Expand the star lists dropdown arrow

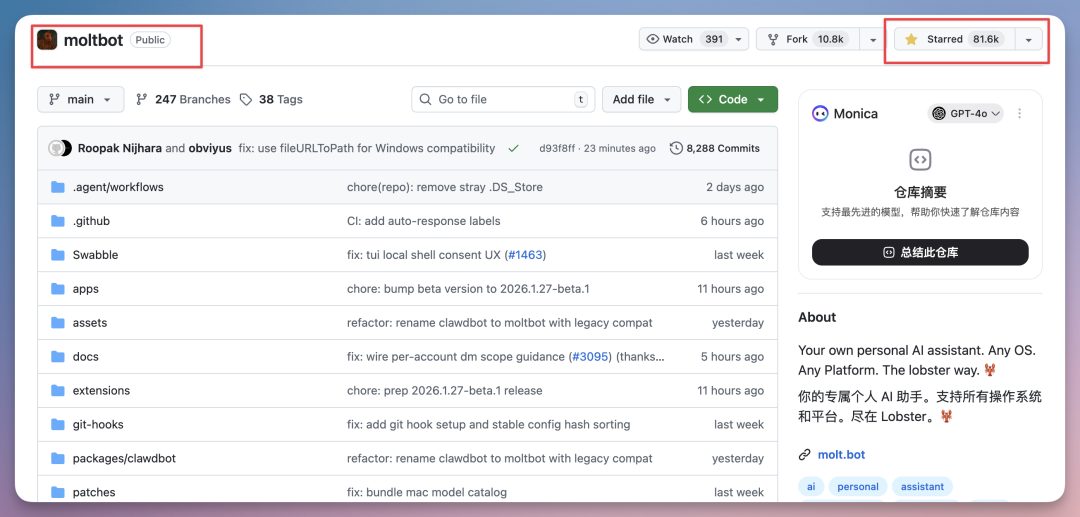(1029, 40)
